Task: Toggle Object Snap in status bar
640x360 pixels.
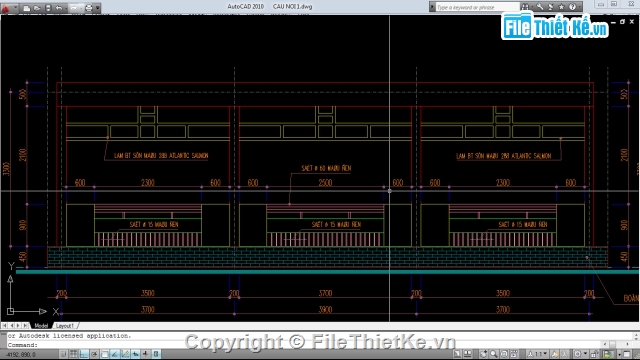Action: pos(105,354)
